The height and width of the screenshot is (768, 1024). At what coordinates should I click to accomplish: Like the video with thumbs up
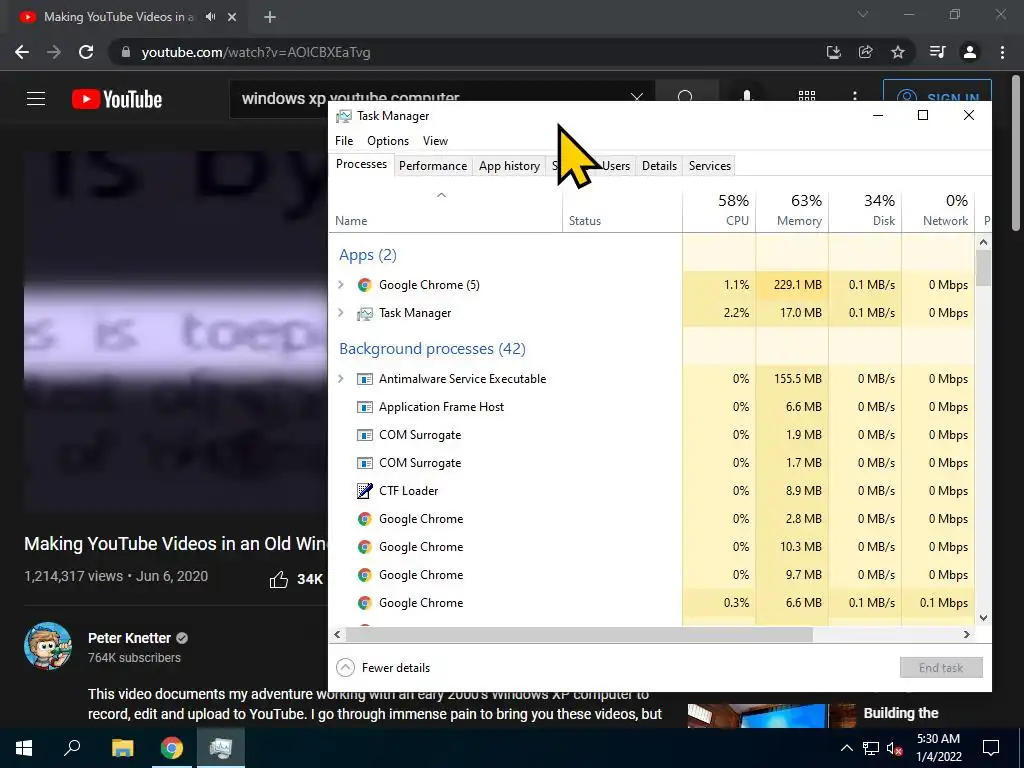(x=279, y=579)
